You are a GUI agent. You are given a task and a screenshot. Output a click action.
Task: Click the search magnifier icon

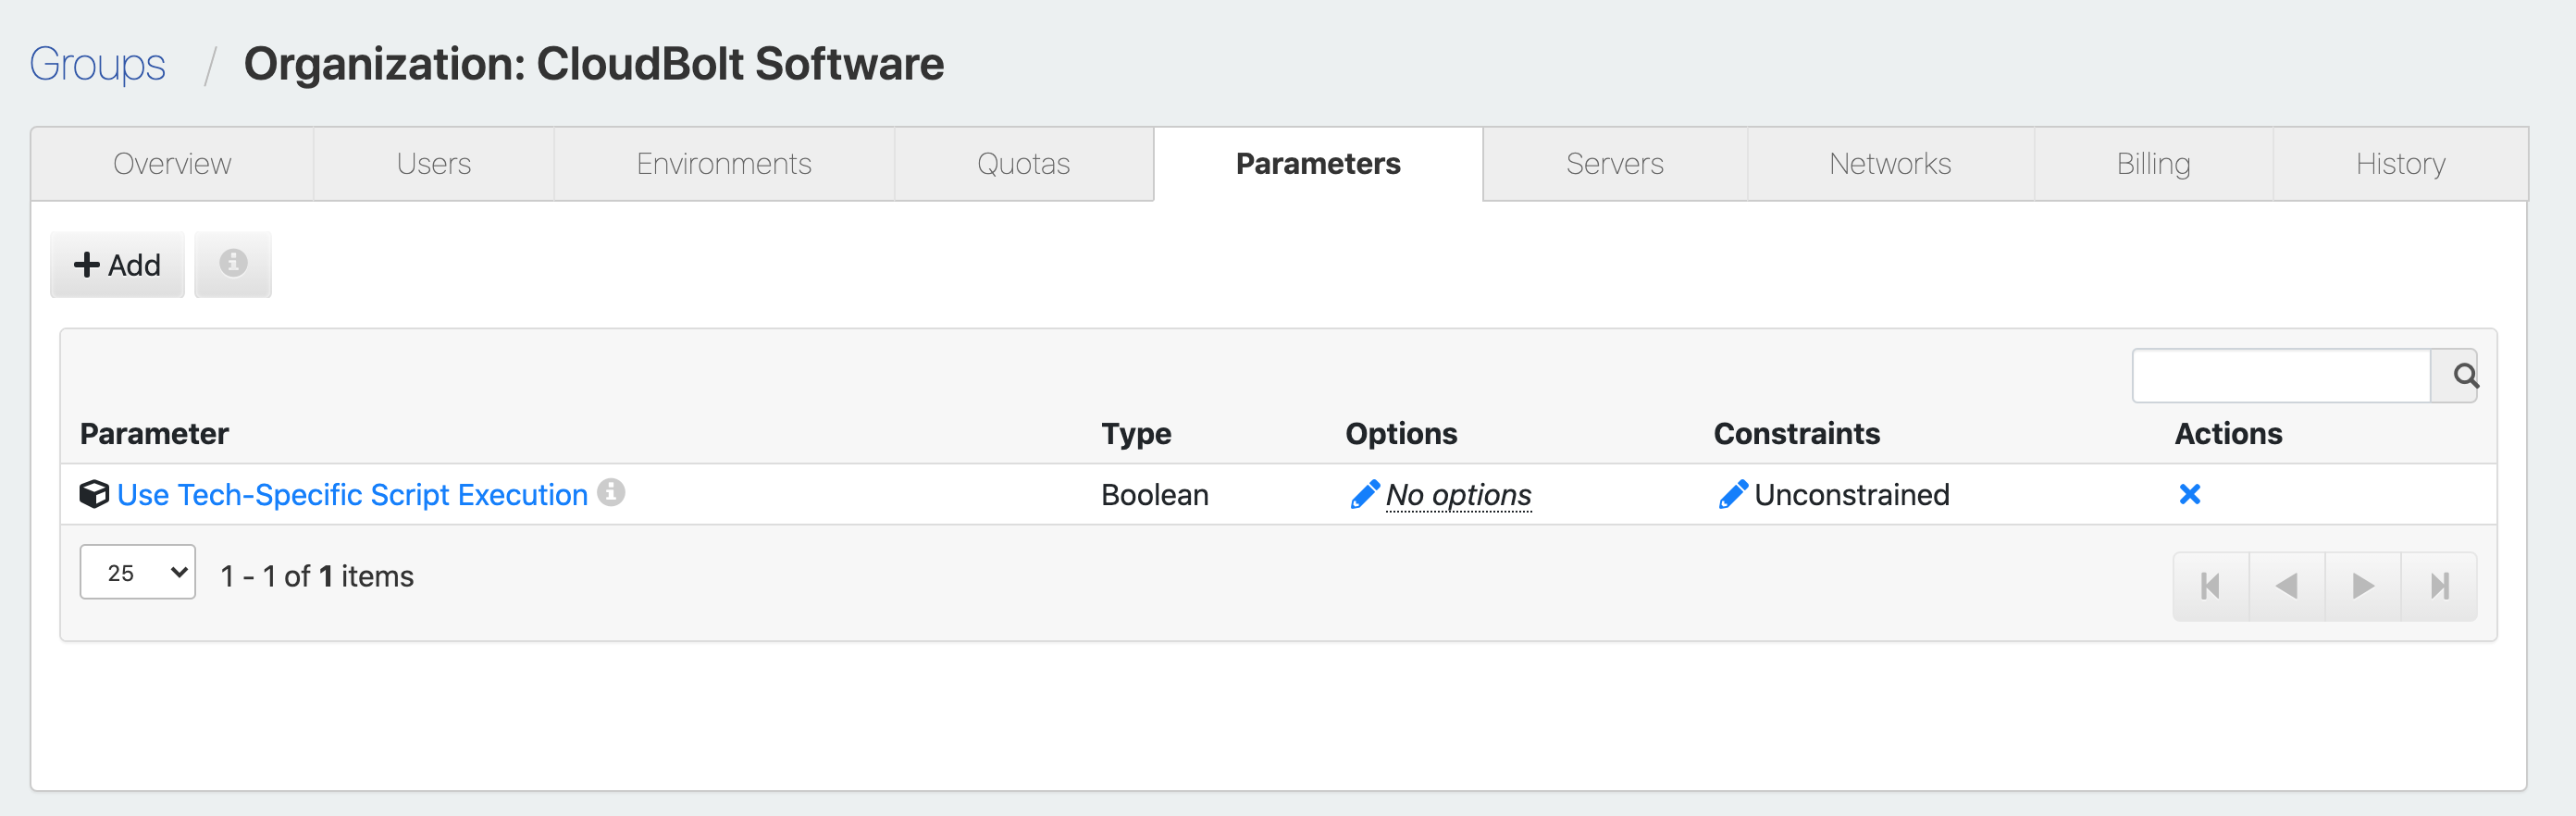pos(2464,376)
